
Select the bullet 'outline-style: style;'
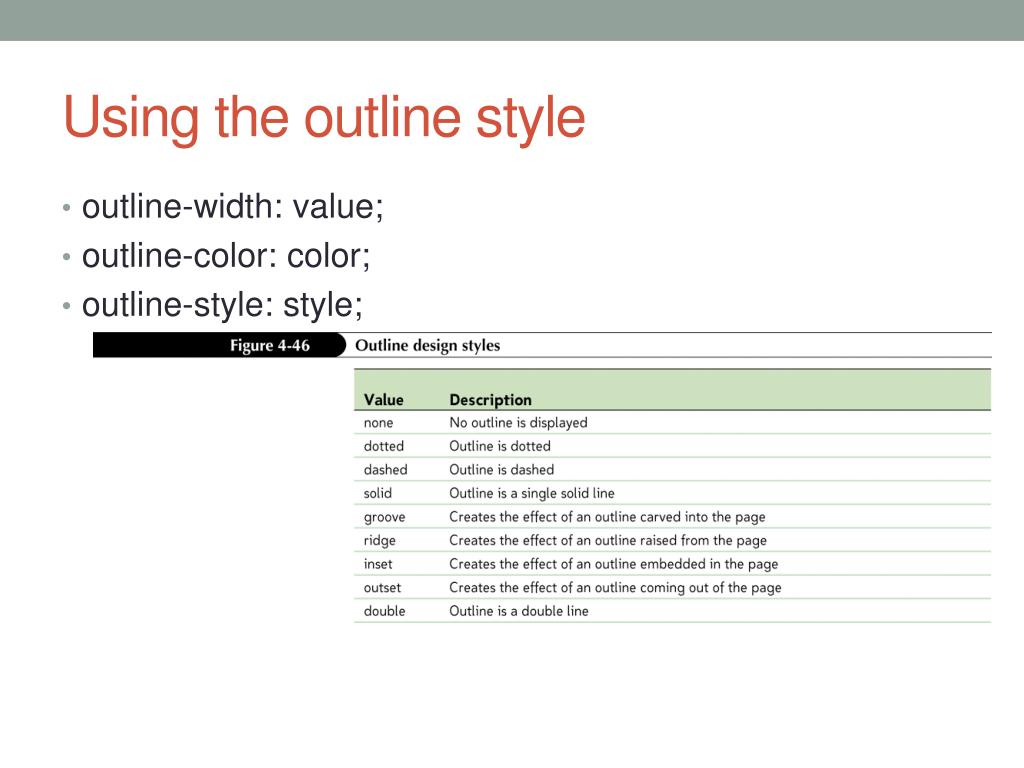[222, 306]
